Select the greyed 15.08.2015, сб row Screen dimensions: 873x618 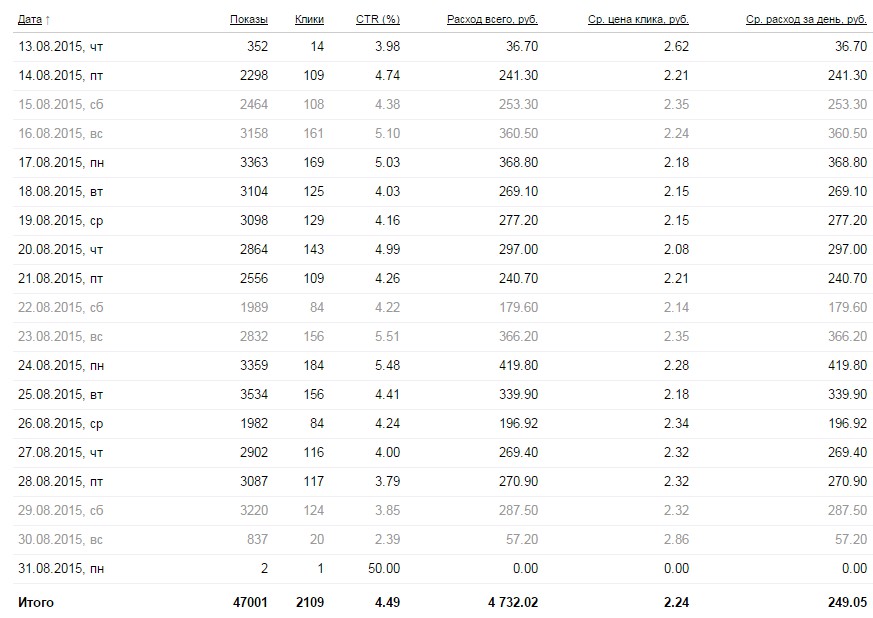pos(60,104)
